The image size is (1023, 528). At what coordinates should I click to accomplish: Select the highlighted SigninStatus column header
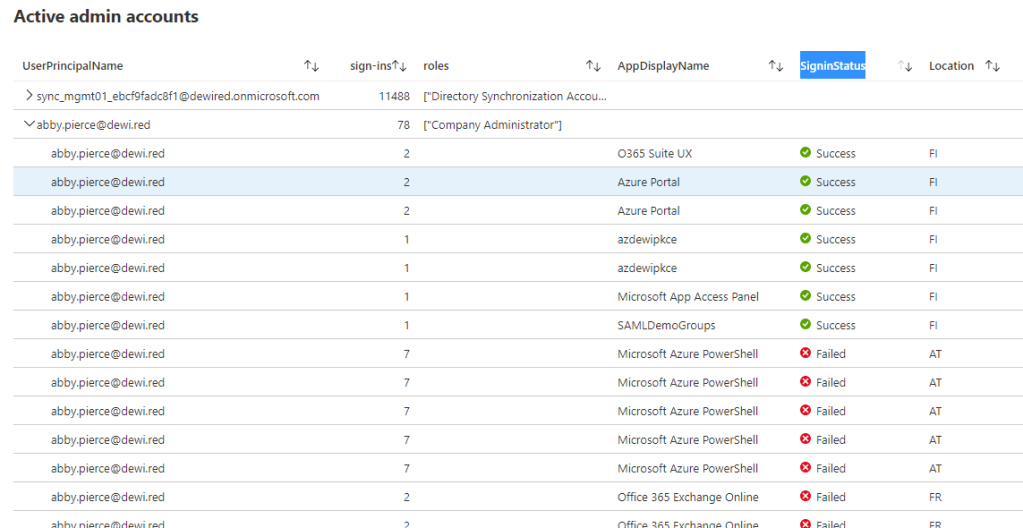(832, 66)
